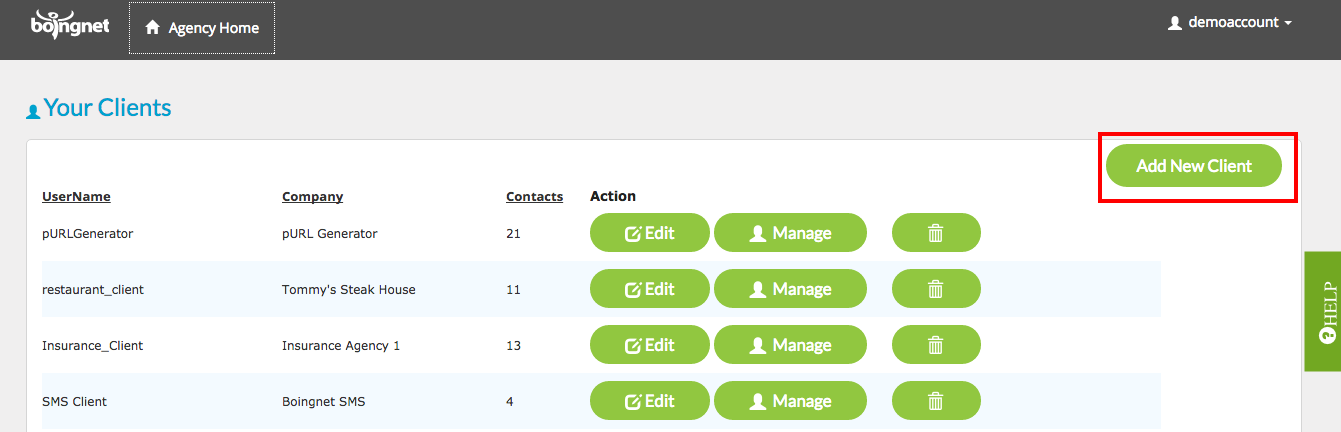
Task: Open the green HELP side tab
Action: 1323,312
